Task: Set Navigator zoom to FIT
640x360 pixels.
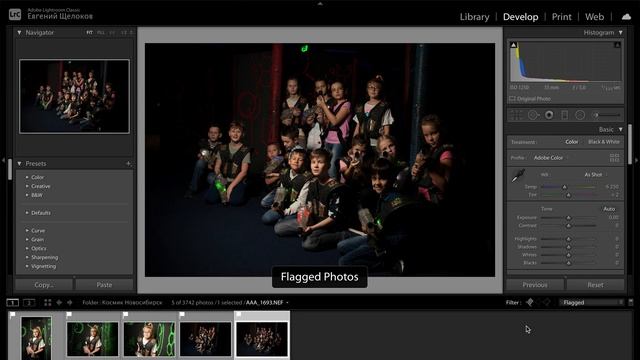Action: point(89,32)
